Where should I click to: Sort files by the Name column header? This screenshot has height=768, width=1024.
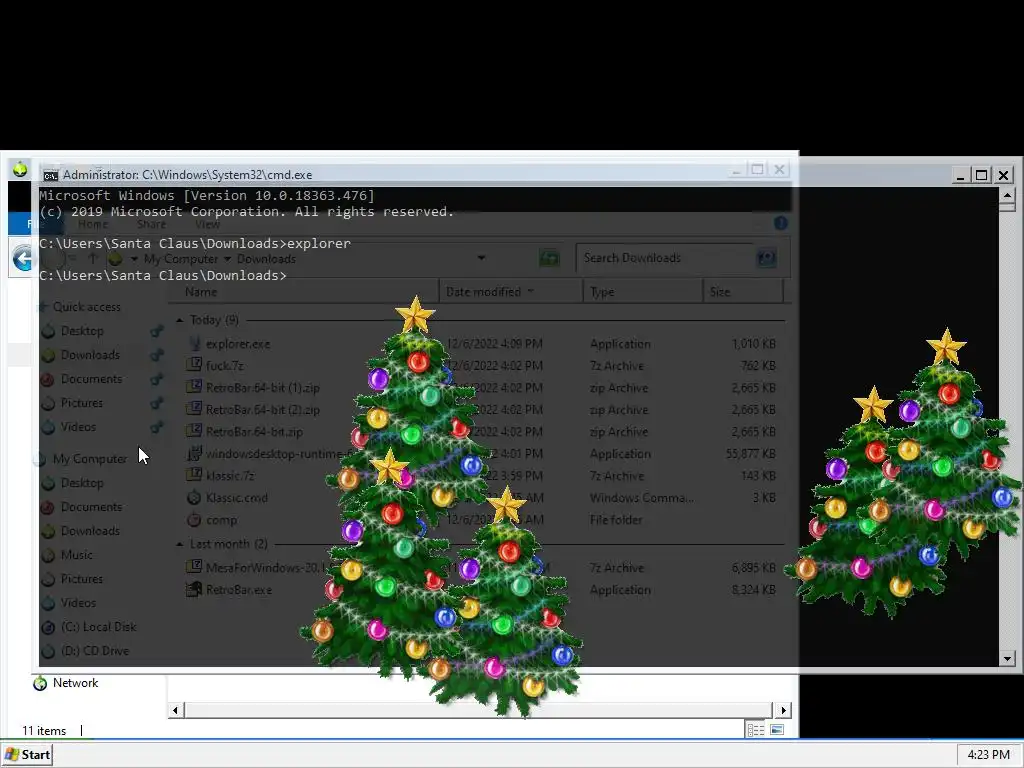304,292
